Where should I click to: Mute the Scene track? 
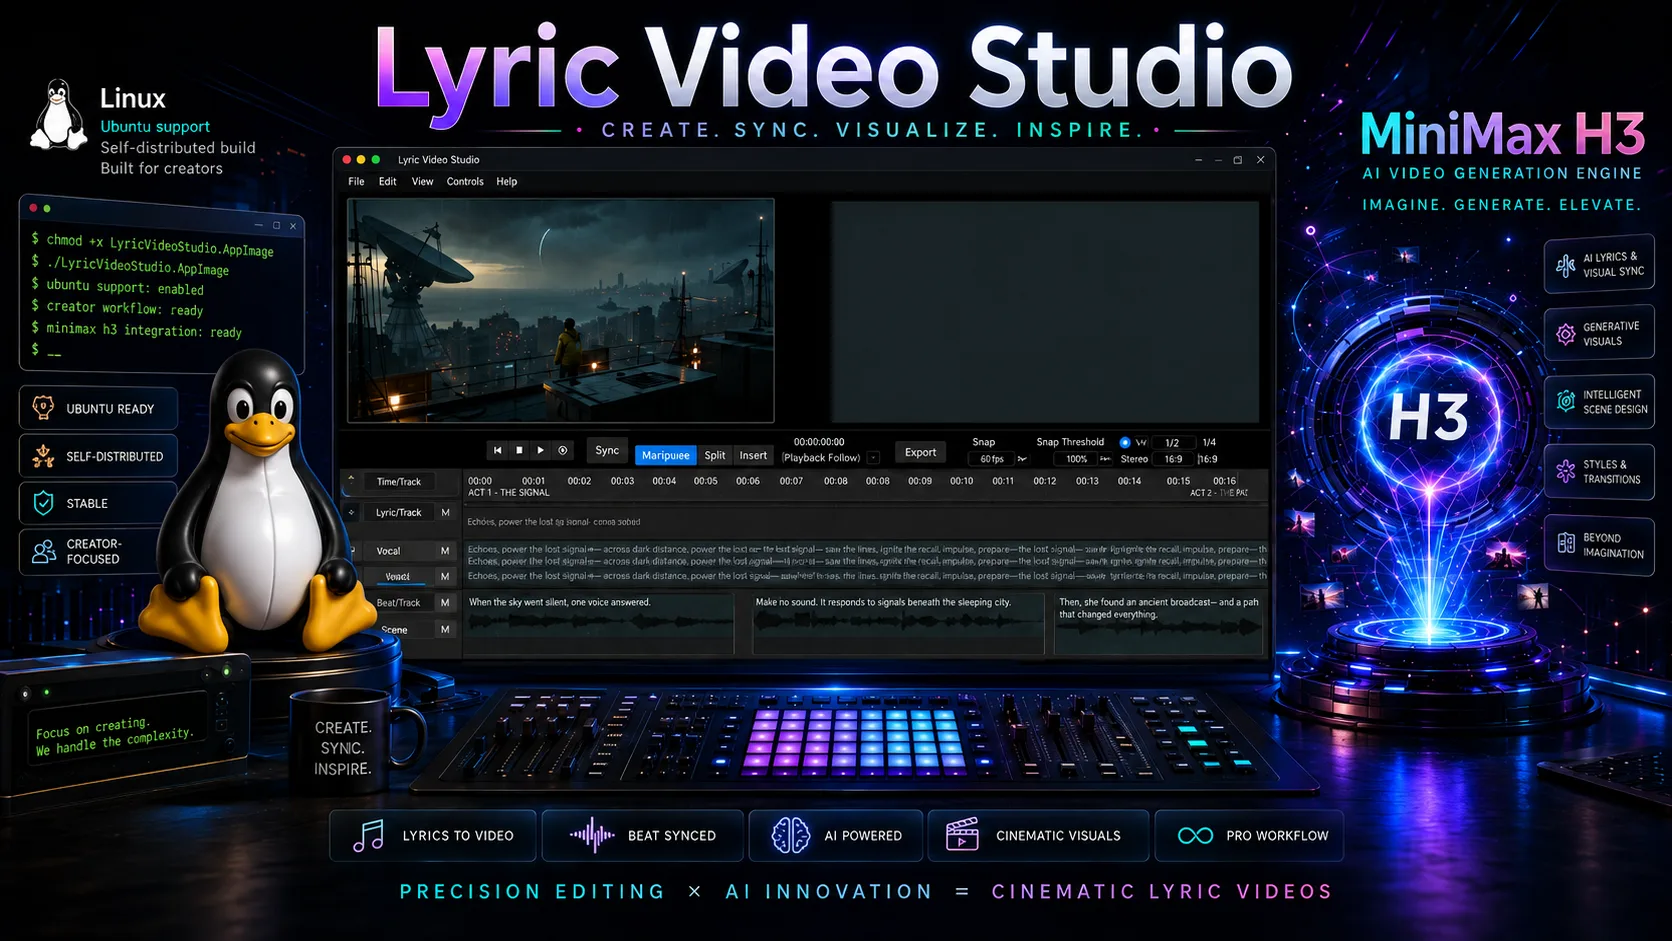click(x=445, y=629)
